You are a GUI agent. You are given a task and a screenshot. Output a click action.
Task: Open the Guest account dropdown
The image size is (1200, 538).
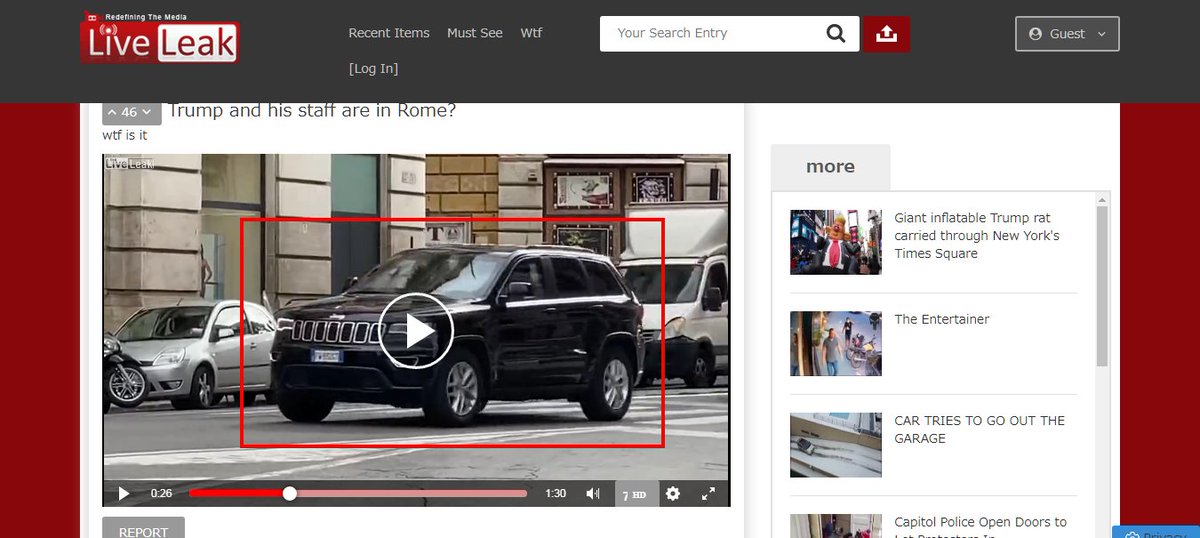(1067, 34)
